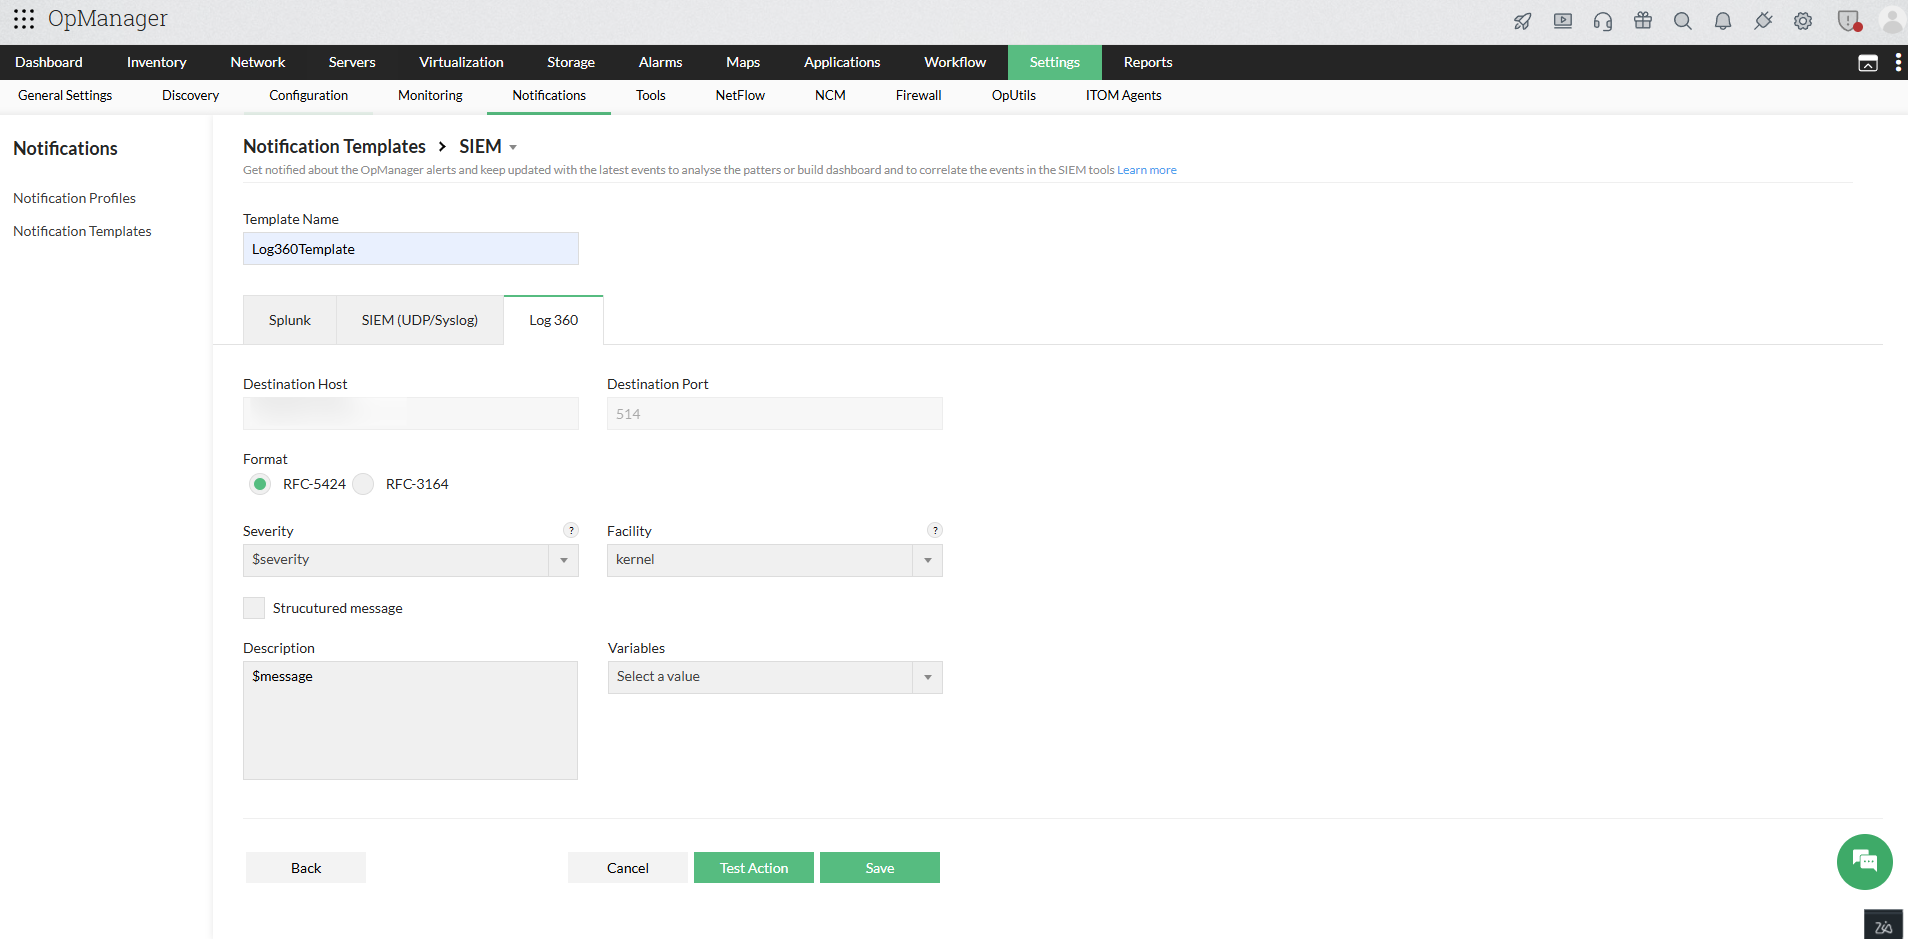Image resolution: width=1908 pixels, height=939 pixels.
Task: Open Notification Templates in sidebar
Action: click(x=83, y=231)
